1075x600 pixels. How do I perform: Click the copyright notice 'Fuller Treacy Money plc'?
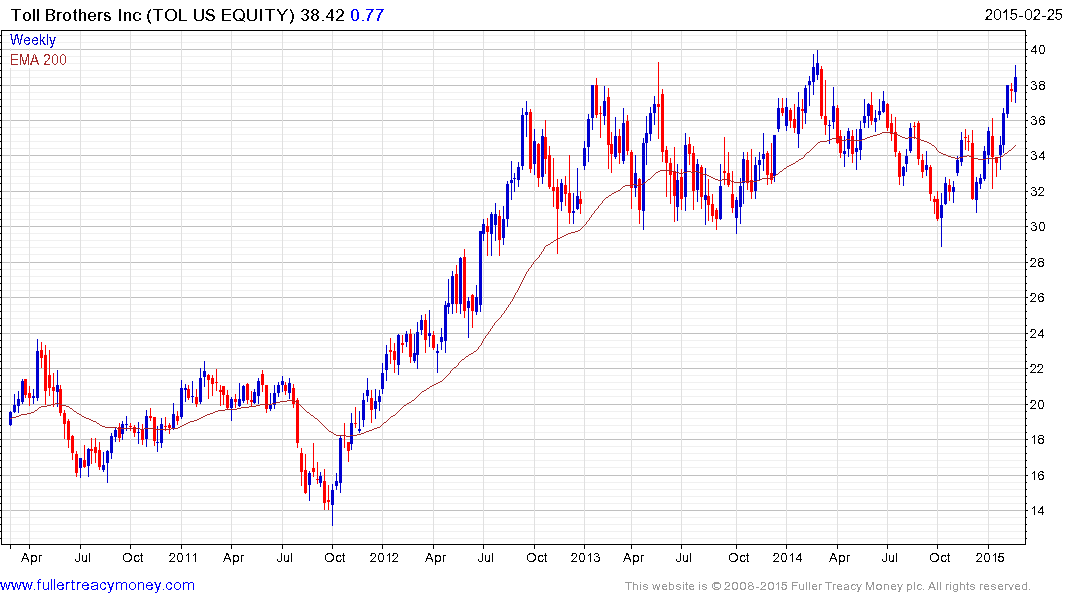coord(855,586)
